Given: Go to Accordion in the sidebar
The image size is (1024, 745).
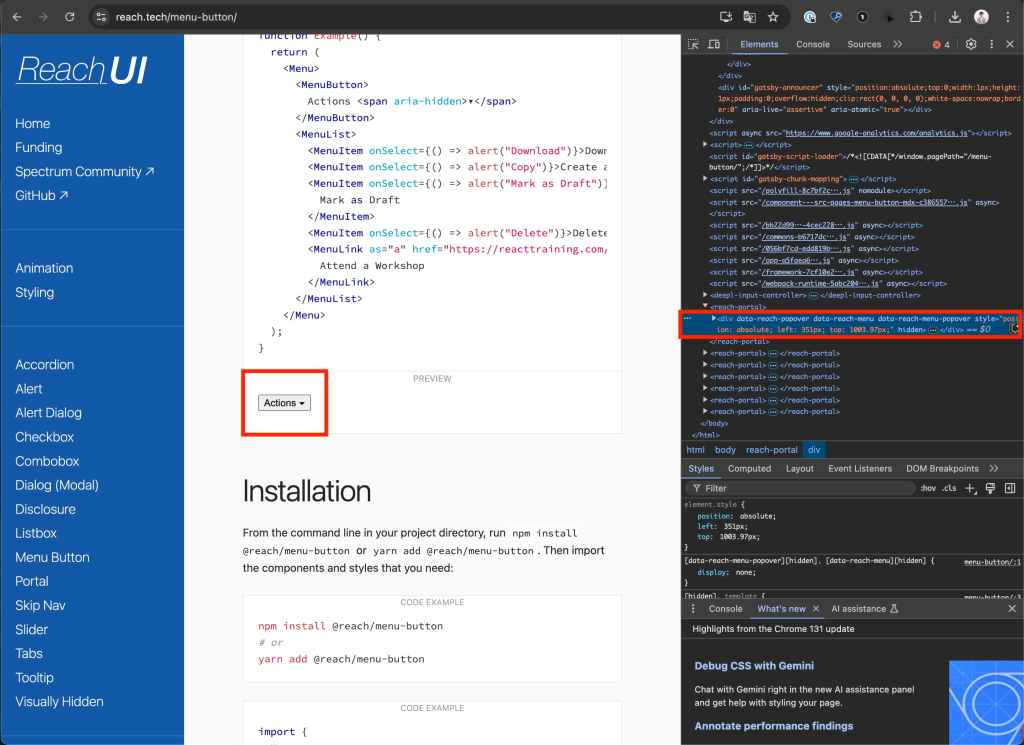Looking at the screenshot, I should [44, 365].
